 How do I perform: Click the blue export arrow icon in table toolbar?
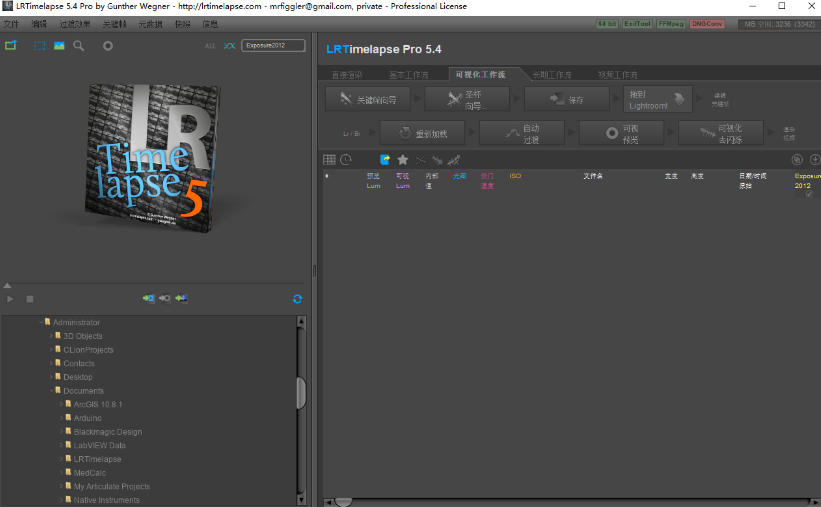coord(385,159)
